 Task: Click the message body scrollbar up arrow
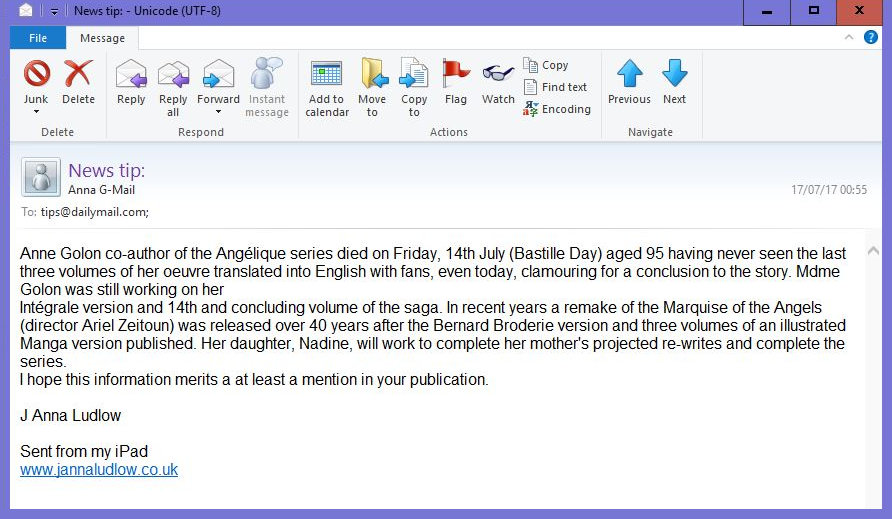coord(874,250)
